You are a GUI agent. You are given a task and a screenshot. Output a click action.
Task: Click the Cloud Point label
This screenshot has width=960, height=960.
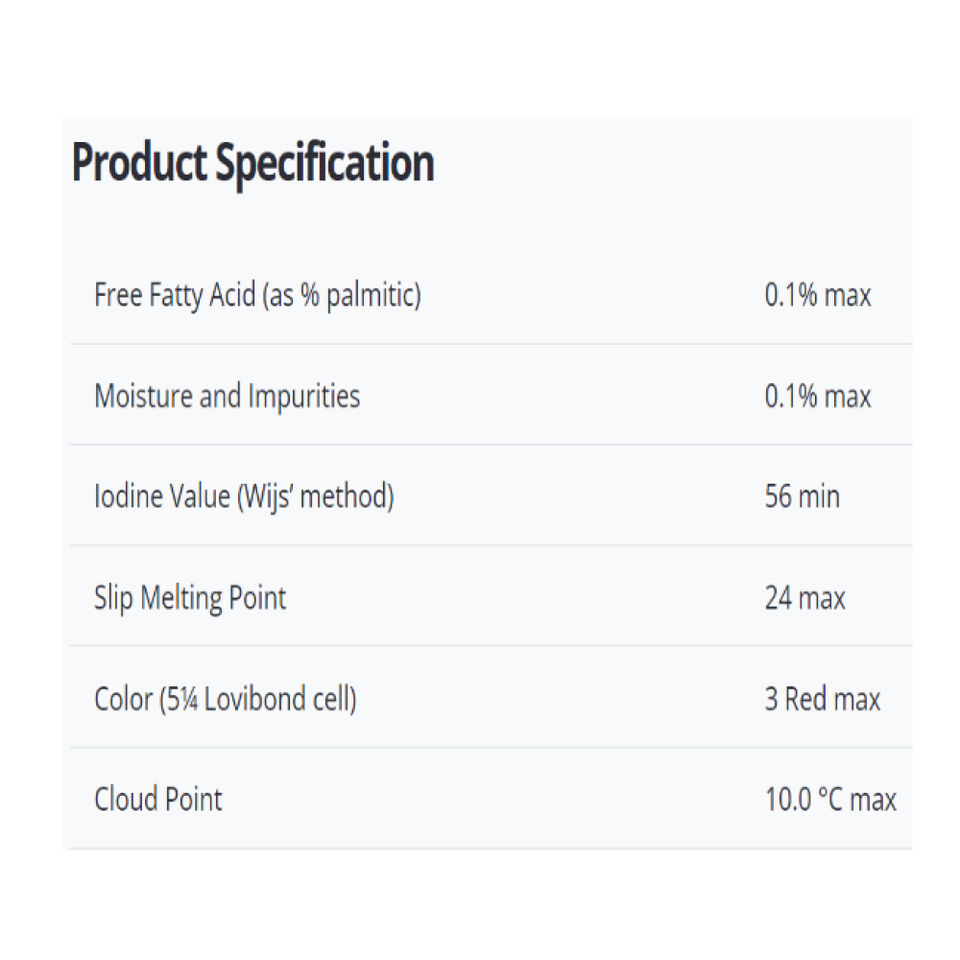pos(158,799)
